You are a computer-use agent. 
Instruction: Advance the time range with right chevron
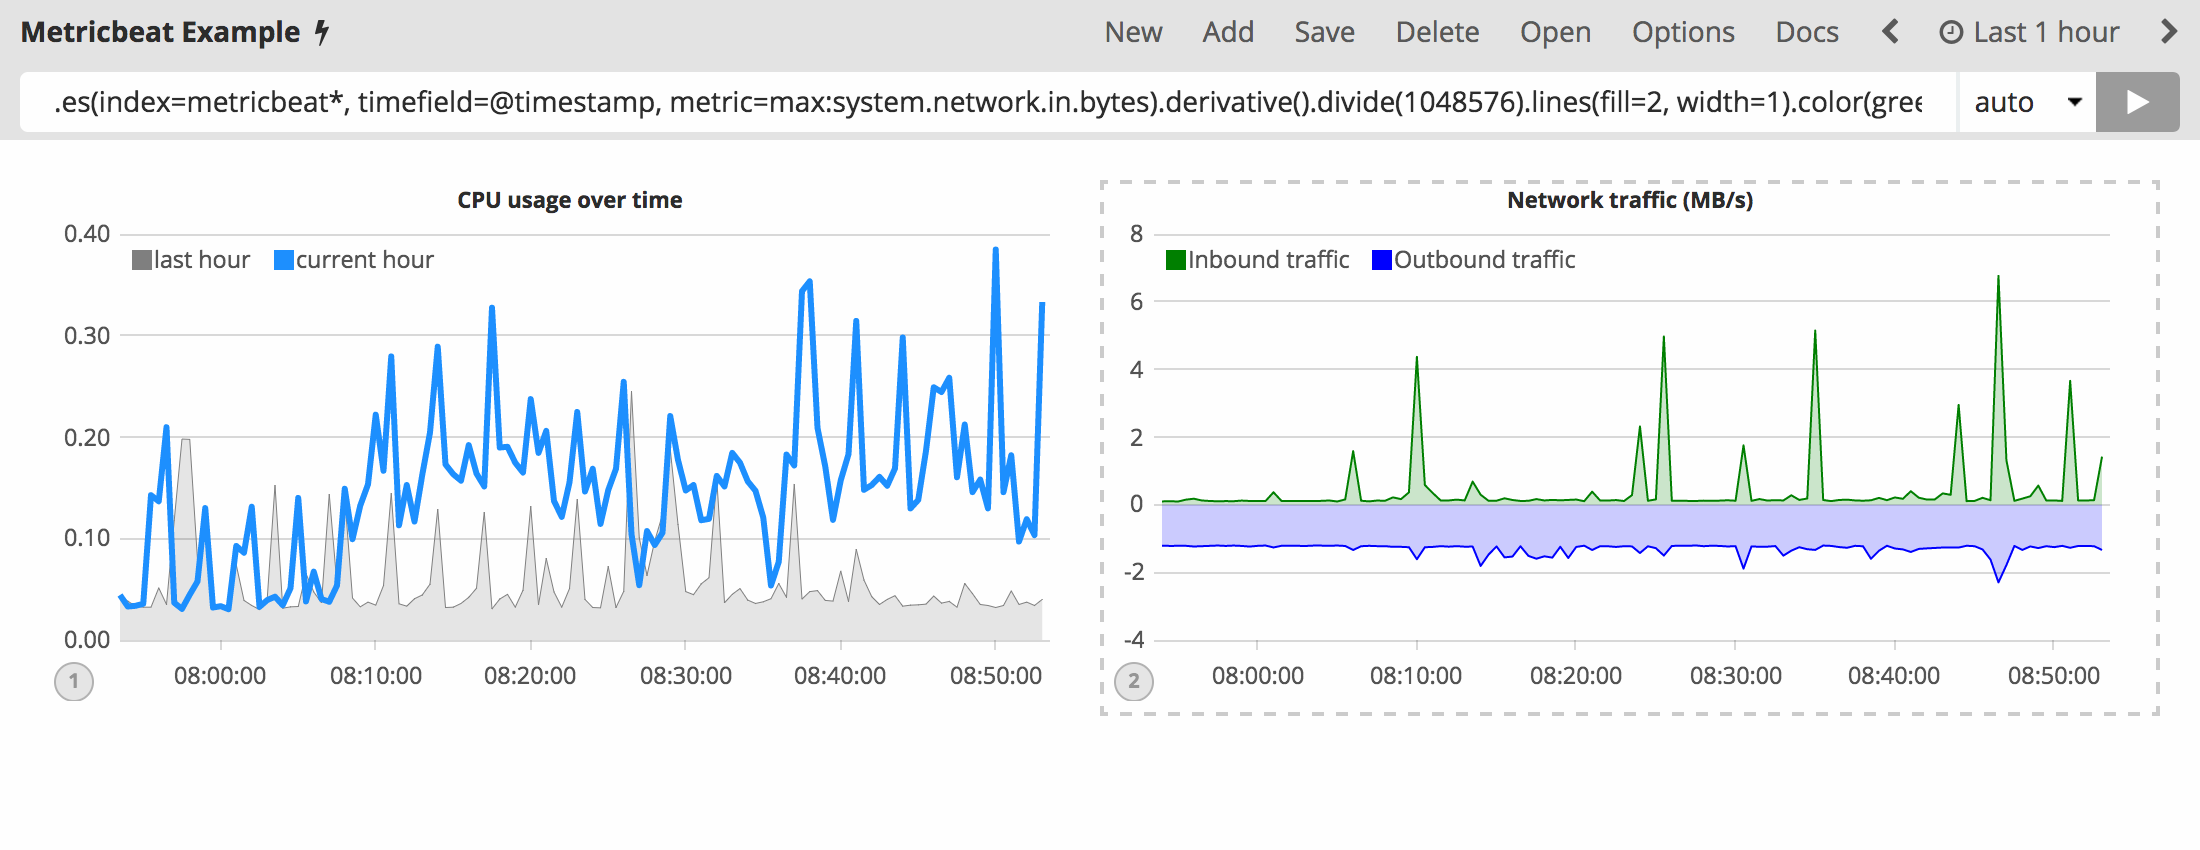(x=2168, y=32)
